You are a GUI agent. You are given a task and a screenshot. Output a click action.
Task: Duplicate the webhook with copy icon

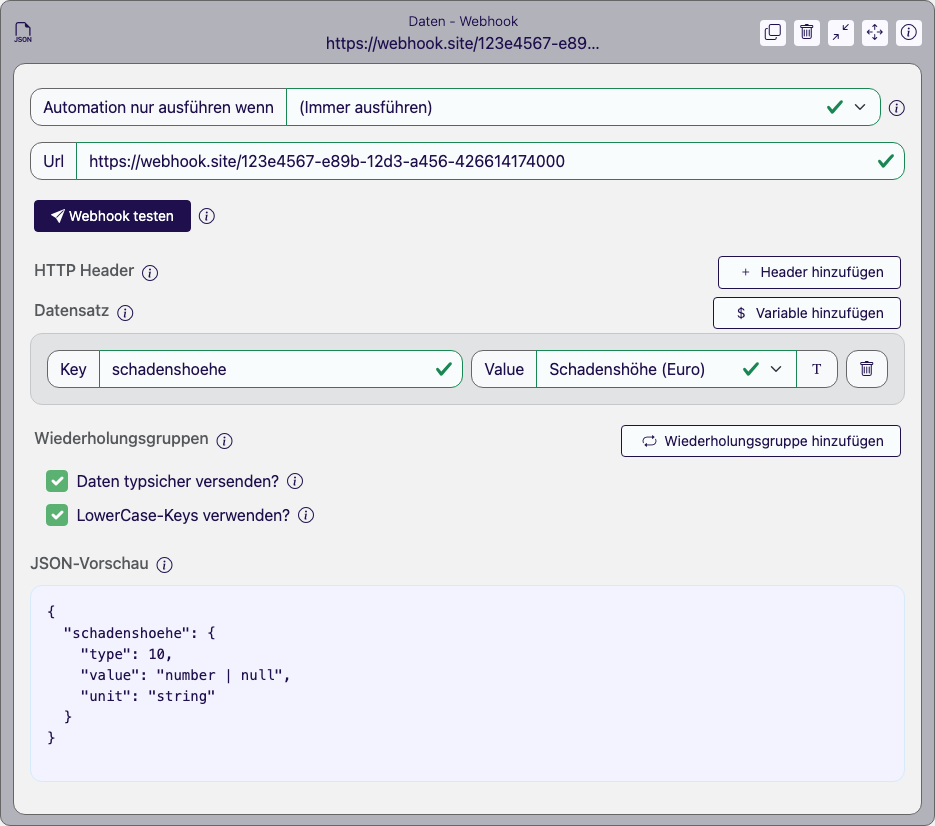773,32
